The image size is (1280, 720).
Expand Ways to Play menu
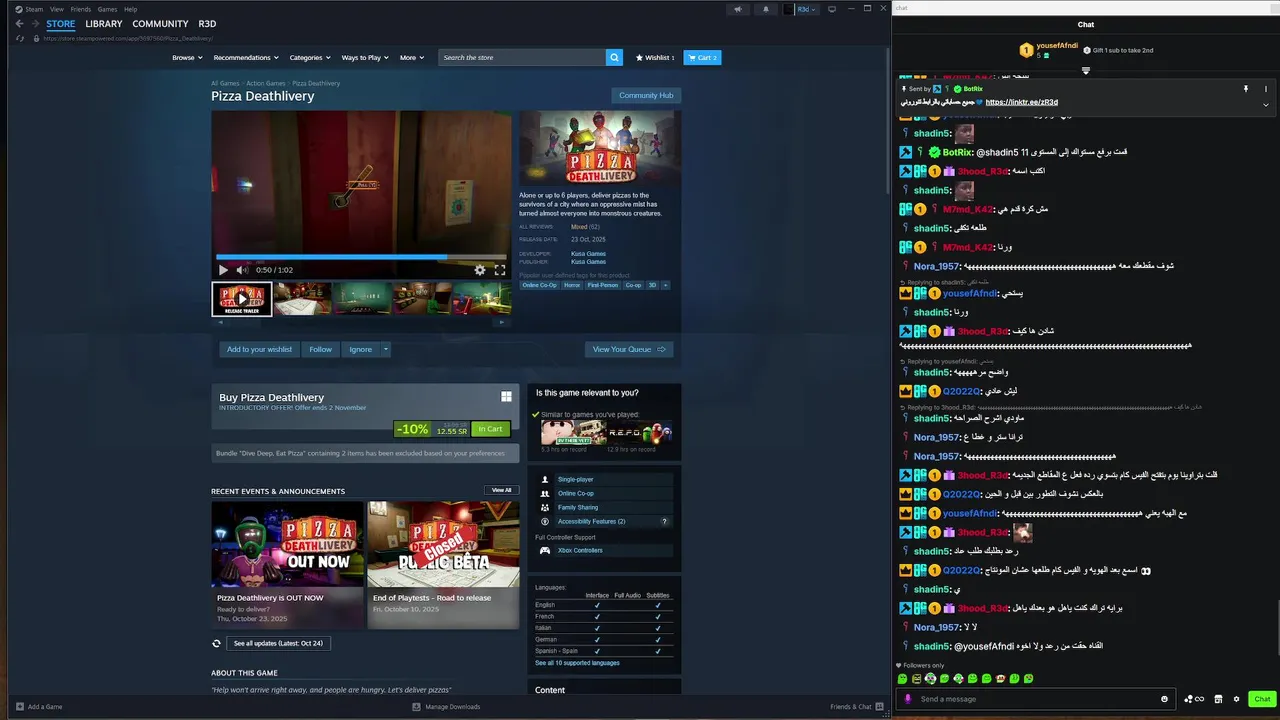tap(364, 57)
